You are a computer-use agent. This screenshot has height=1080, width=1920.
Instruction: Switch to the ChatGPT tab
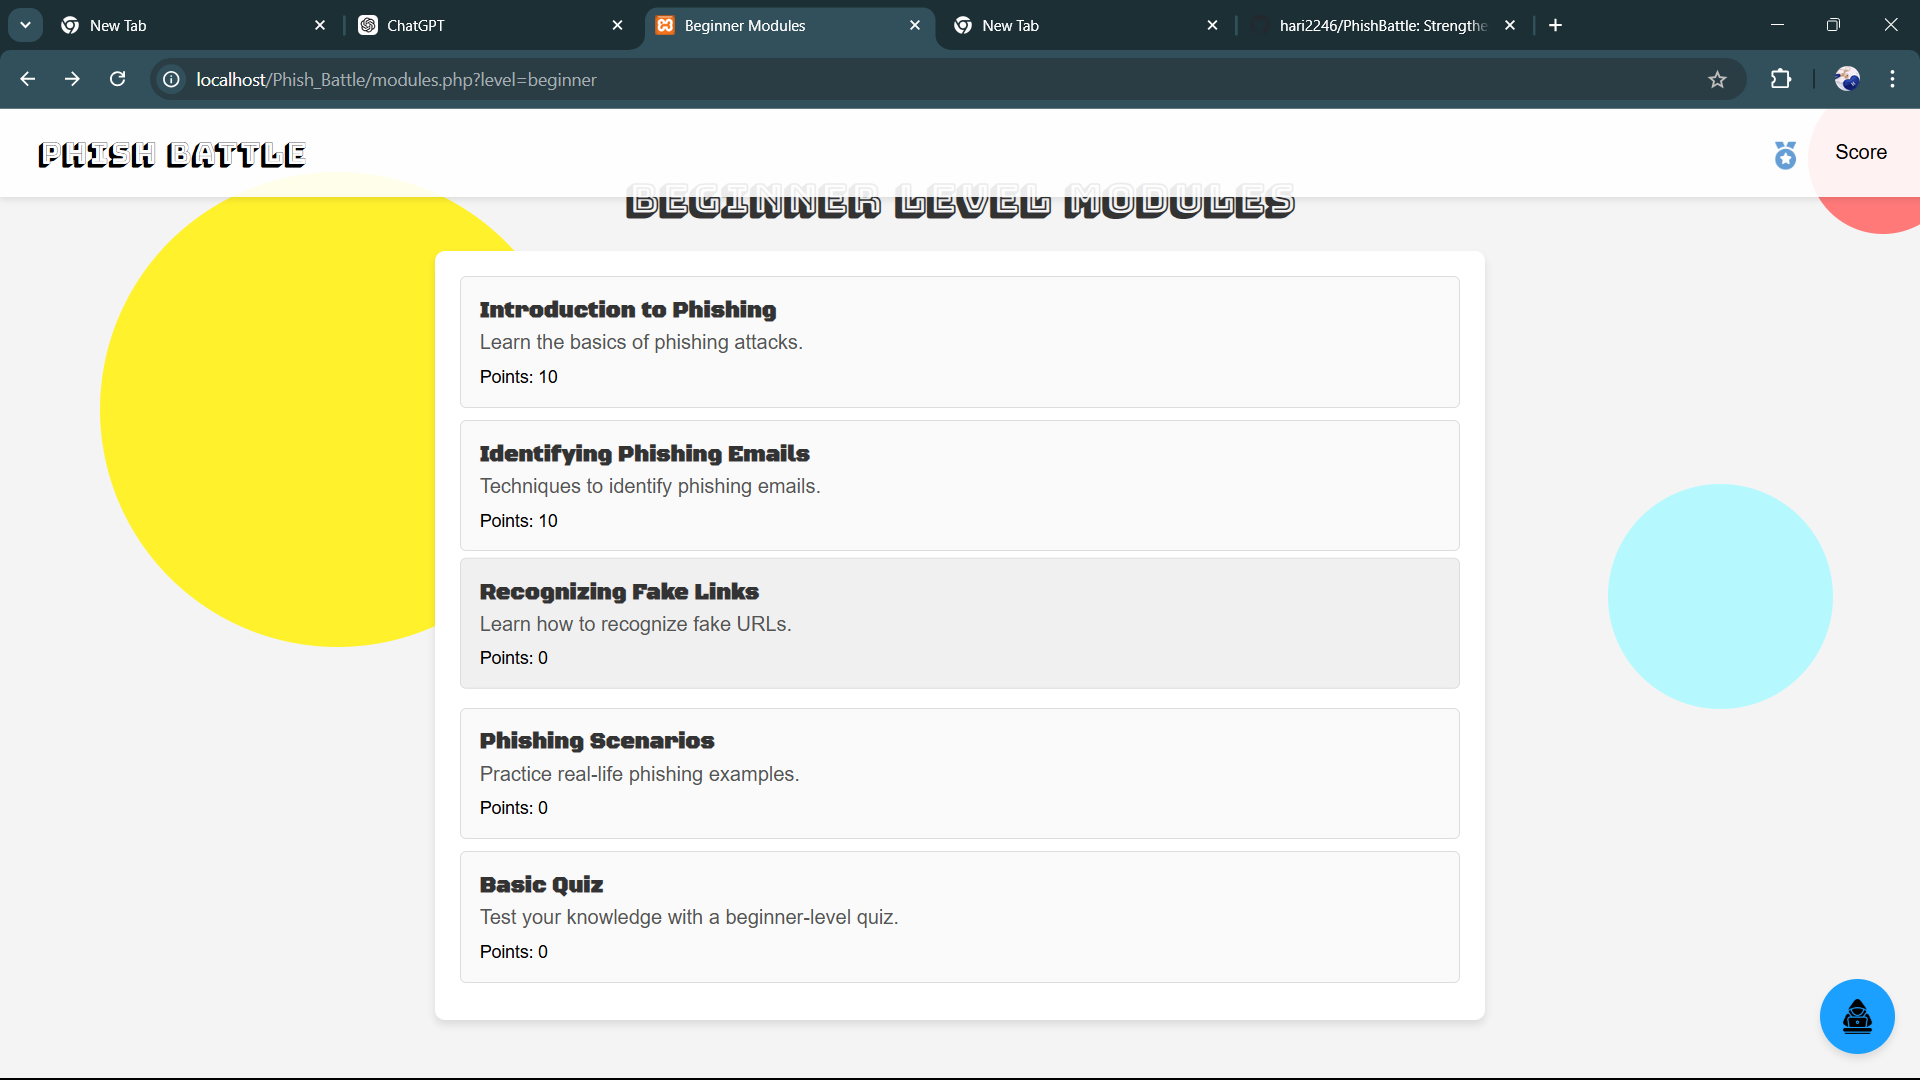pyautogui.click(x=480, y=26)
